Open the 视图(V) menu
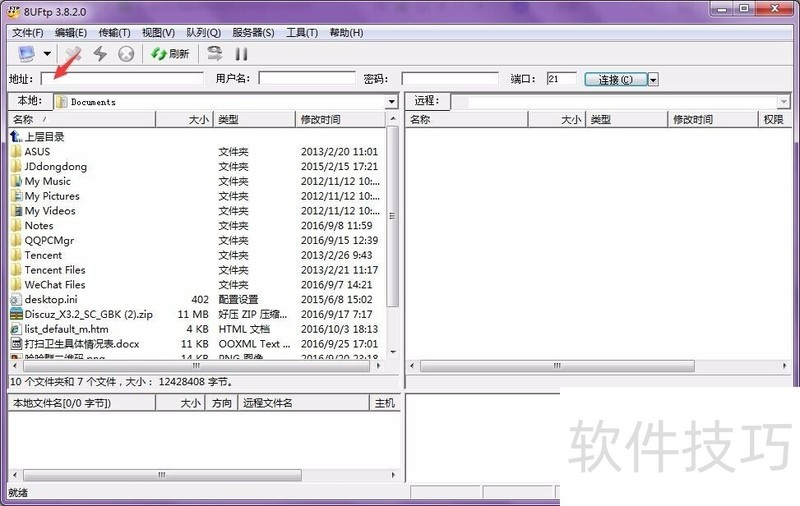The width and height of the screenshot is (800, 506). pos(158,33)
